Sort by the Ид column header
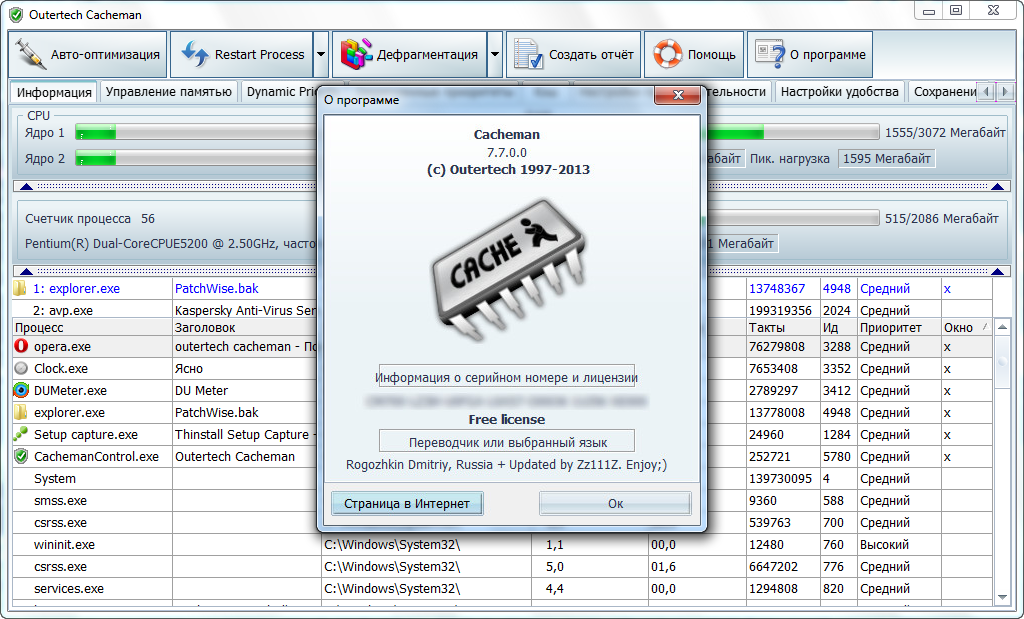 (x=838, y=327)
